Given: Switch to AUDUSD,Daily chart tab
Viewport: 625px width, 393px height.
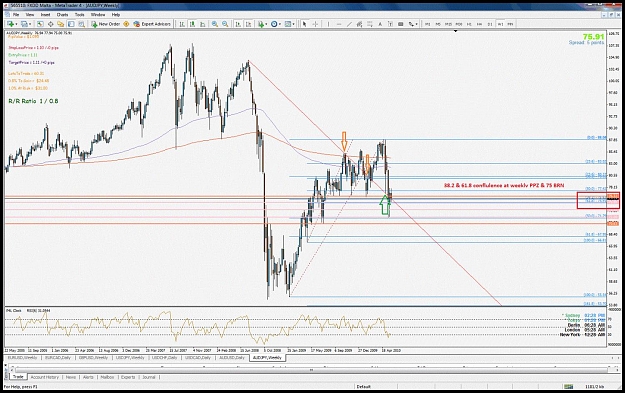Looking at the screenshot, I should point(232,358).
